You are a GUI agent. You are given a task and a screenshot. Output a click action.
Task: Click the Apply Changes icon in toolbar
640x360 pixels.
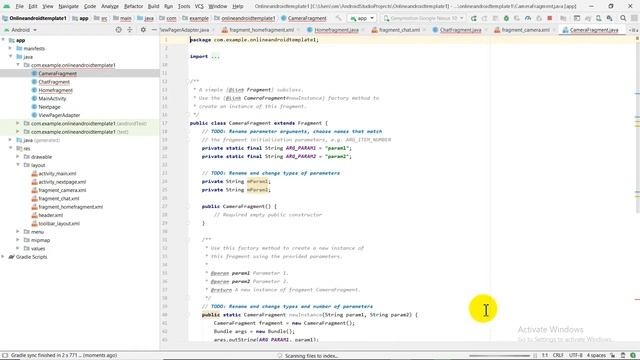(484, 18)
